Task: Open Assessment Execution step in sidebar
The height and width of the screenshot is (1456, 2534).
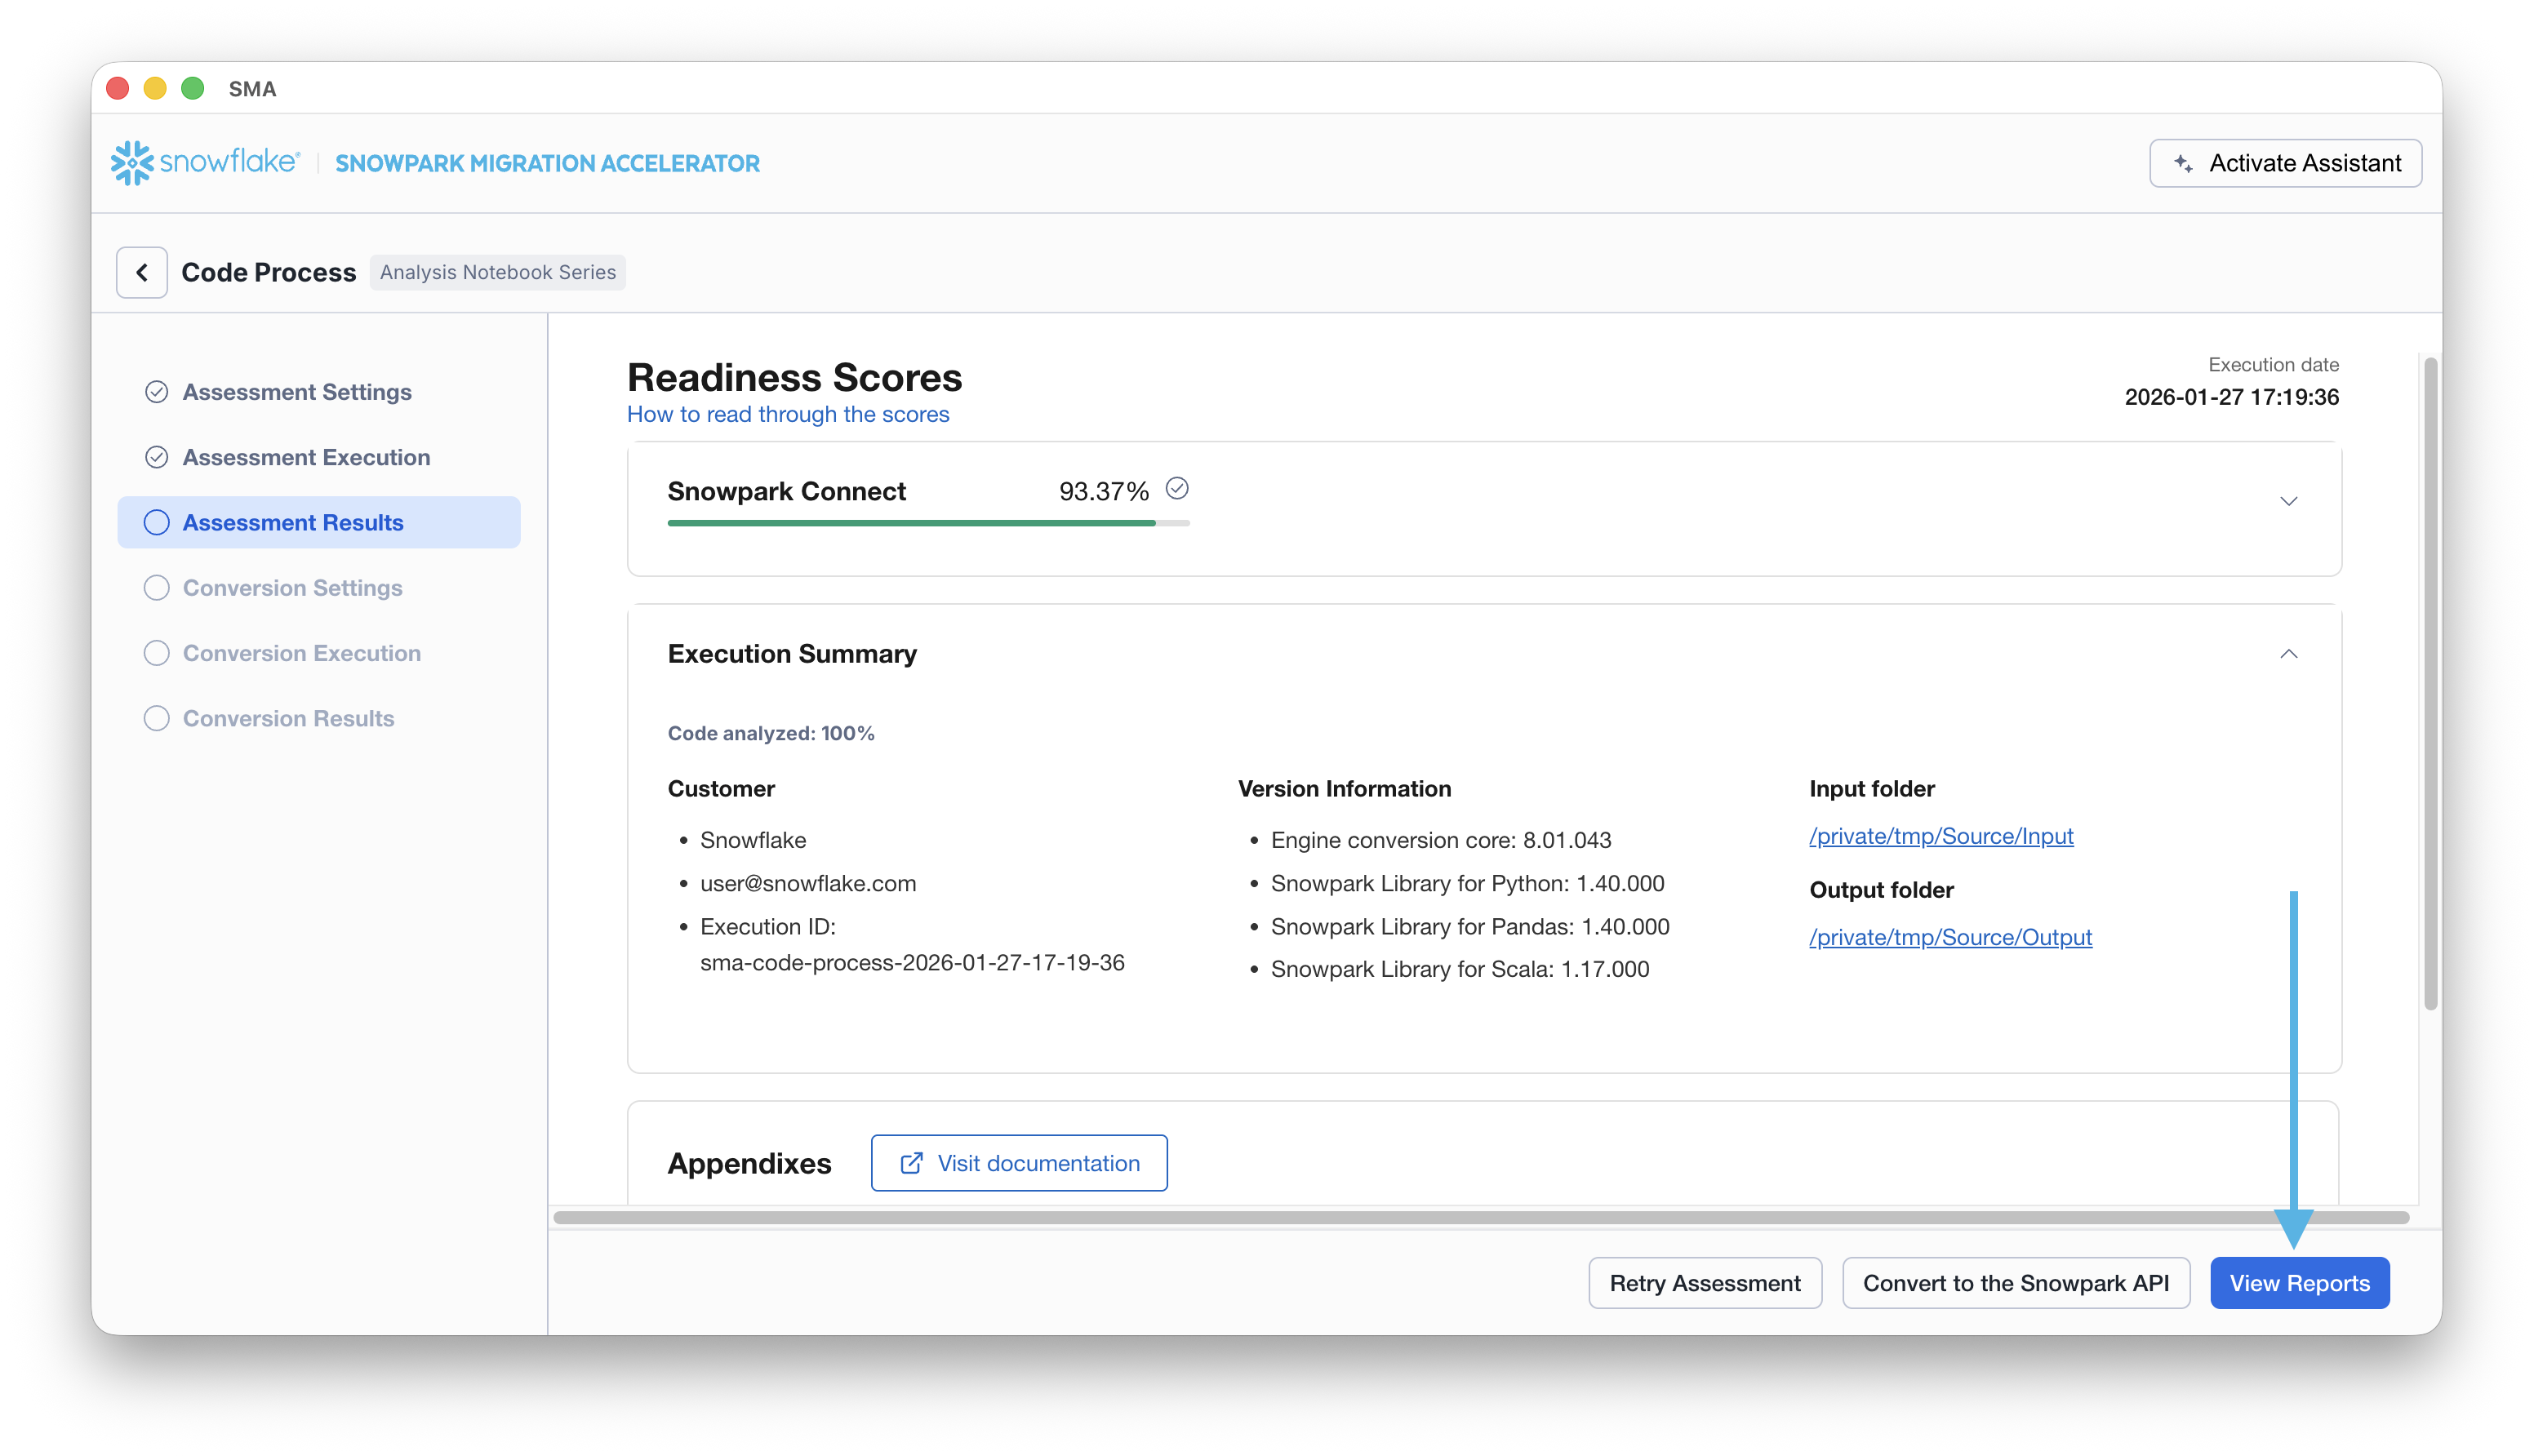Action: coord(306,457)
